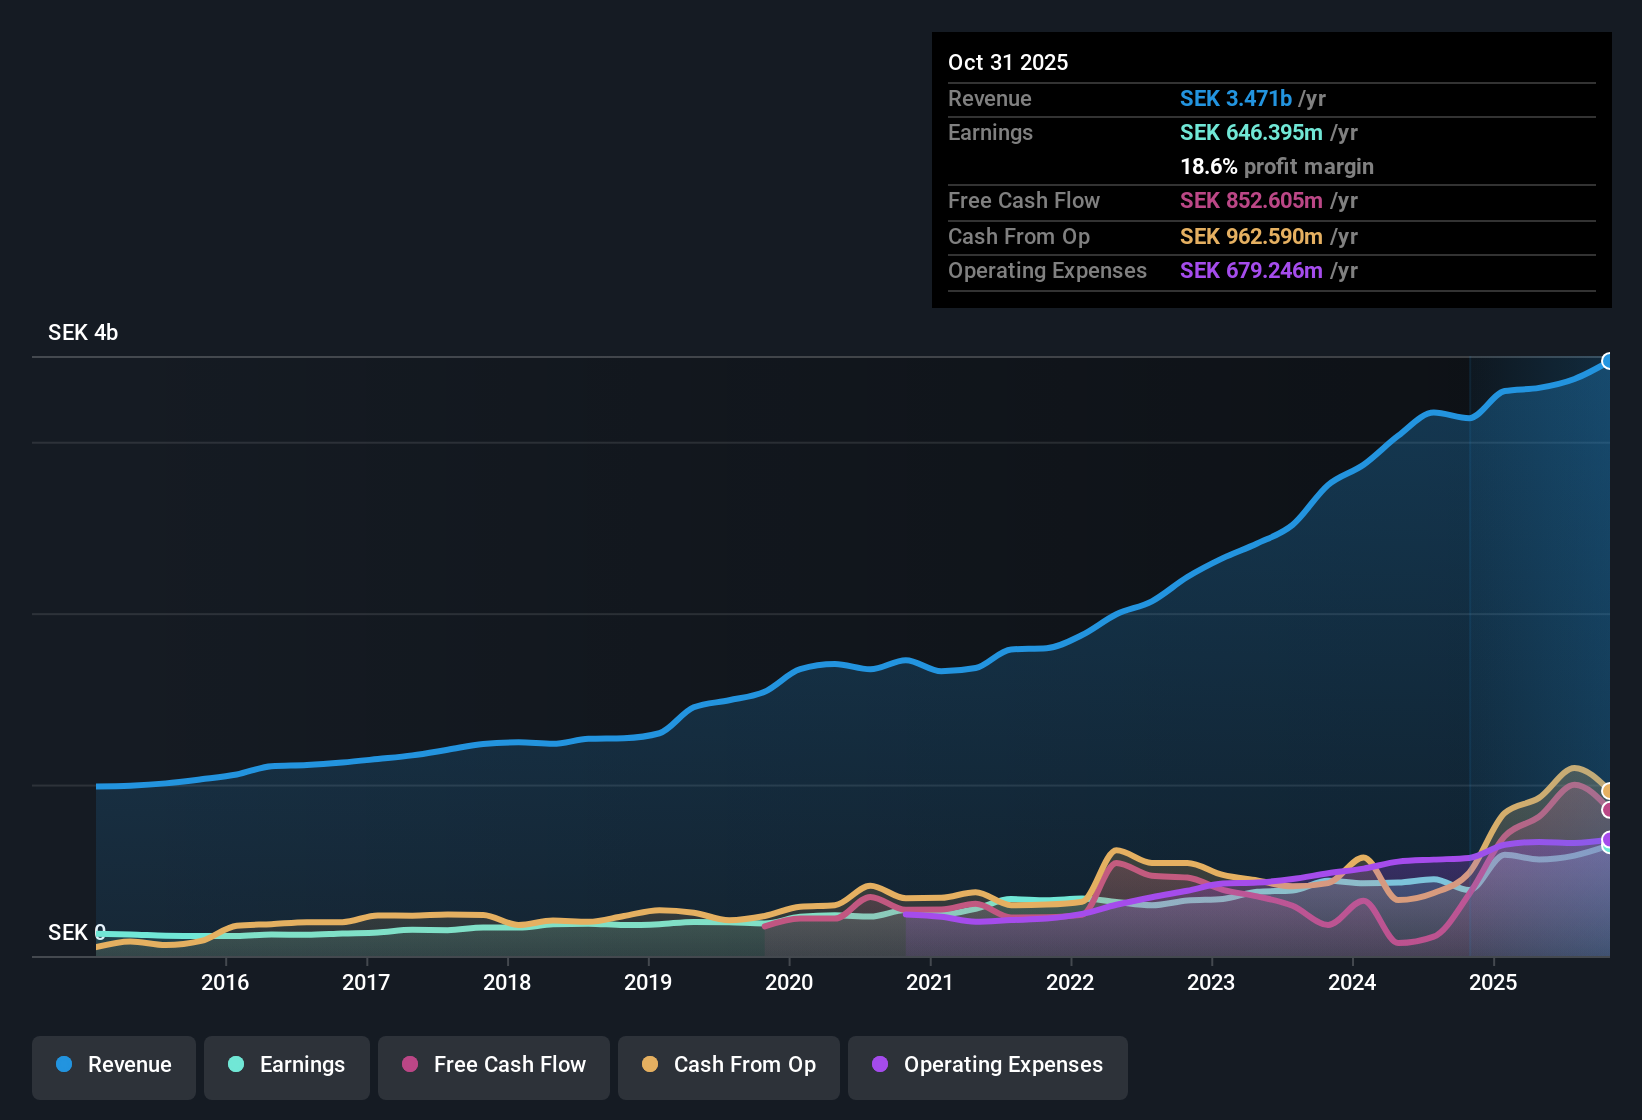Click the 2020 x-axis label
This screenshot has width=1642, height=1120.
tap(789, 983)
